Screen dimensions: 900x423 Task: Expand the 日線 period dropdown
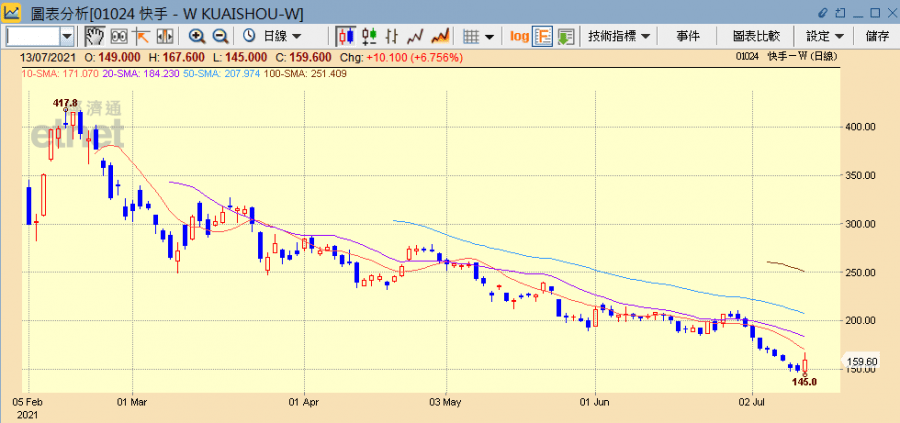coord(281,36)
